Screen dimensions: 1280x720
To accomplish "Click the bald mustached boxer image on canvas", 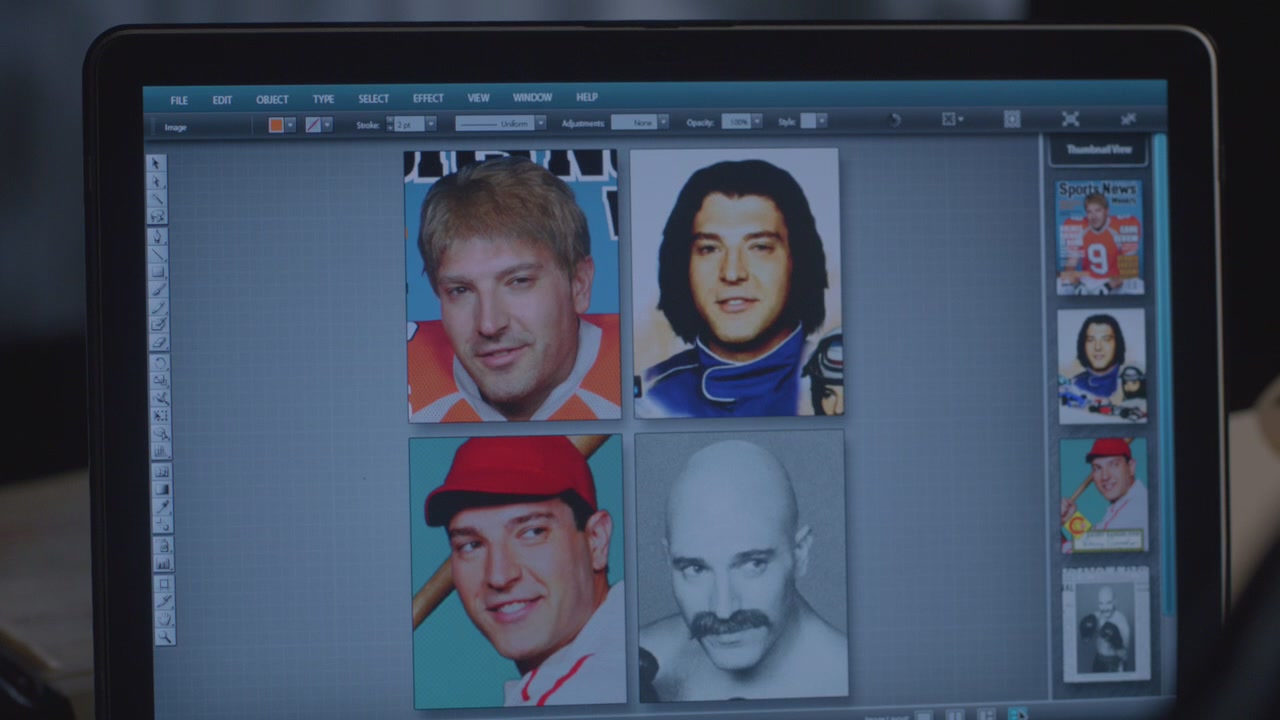I will click(741, 567).
